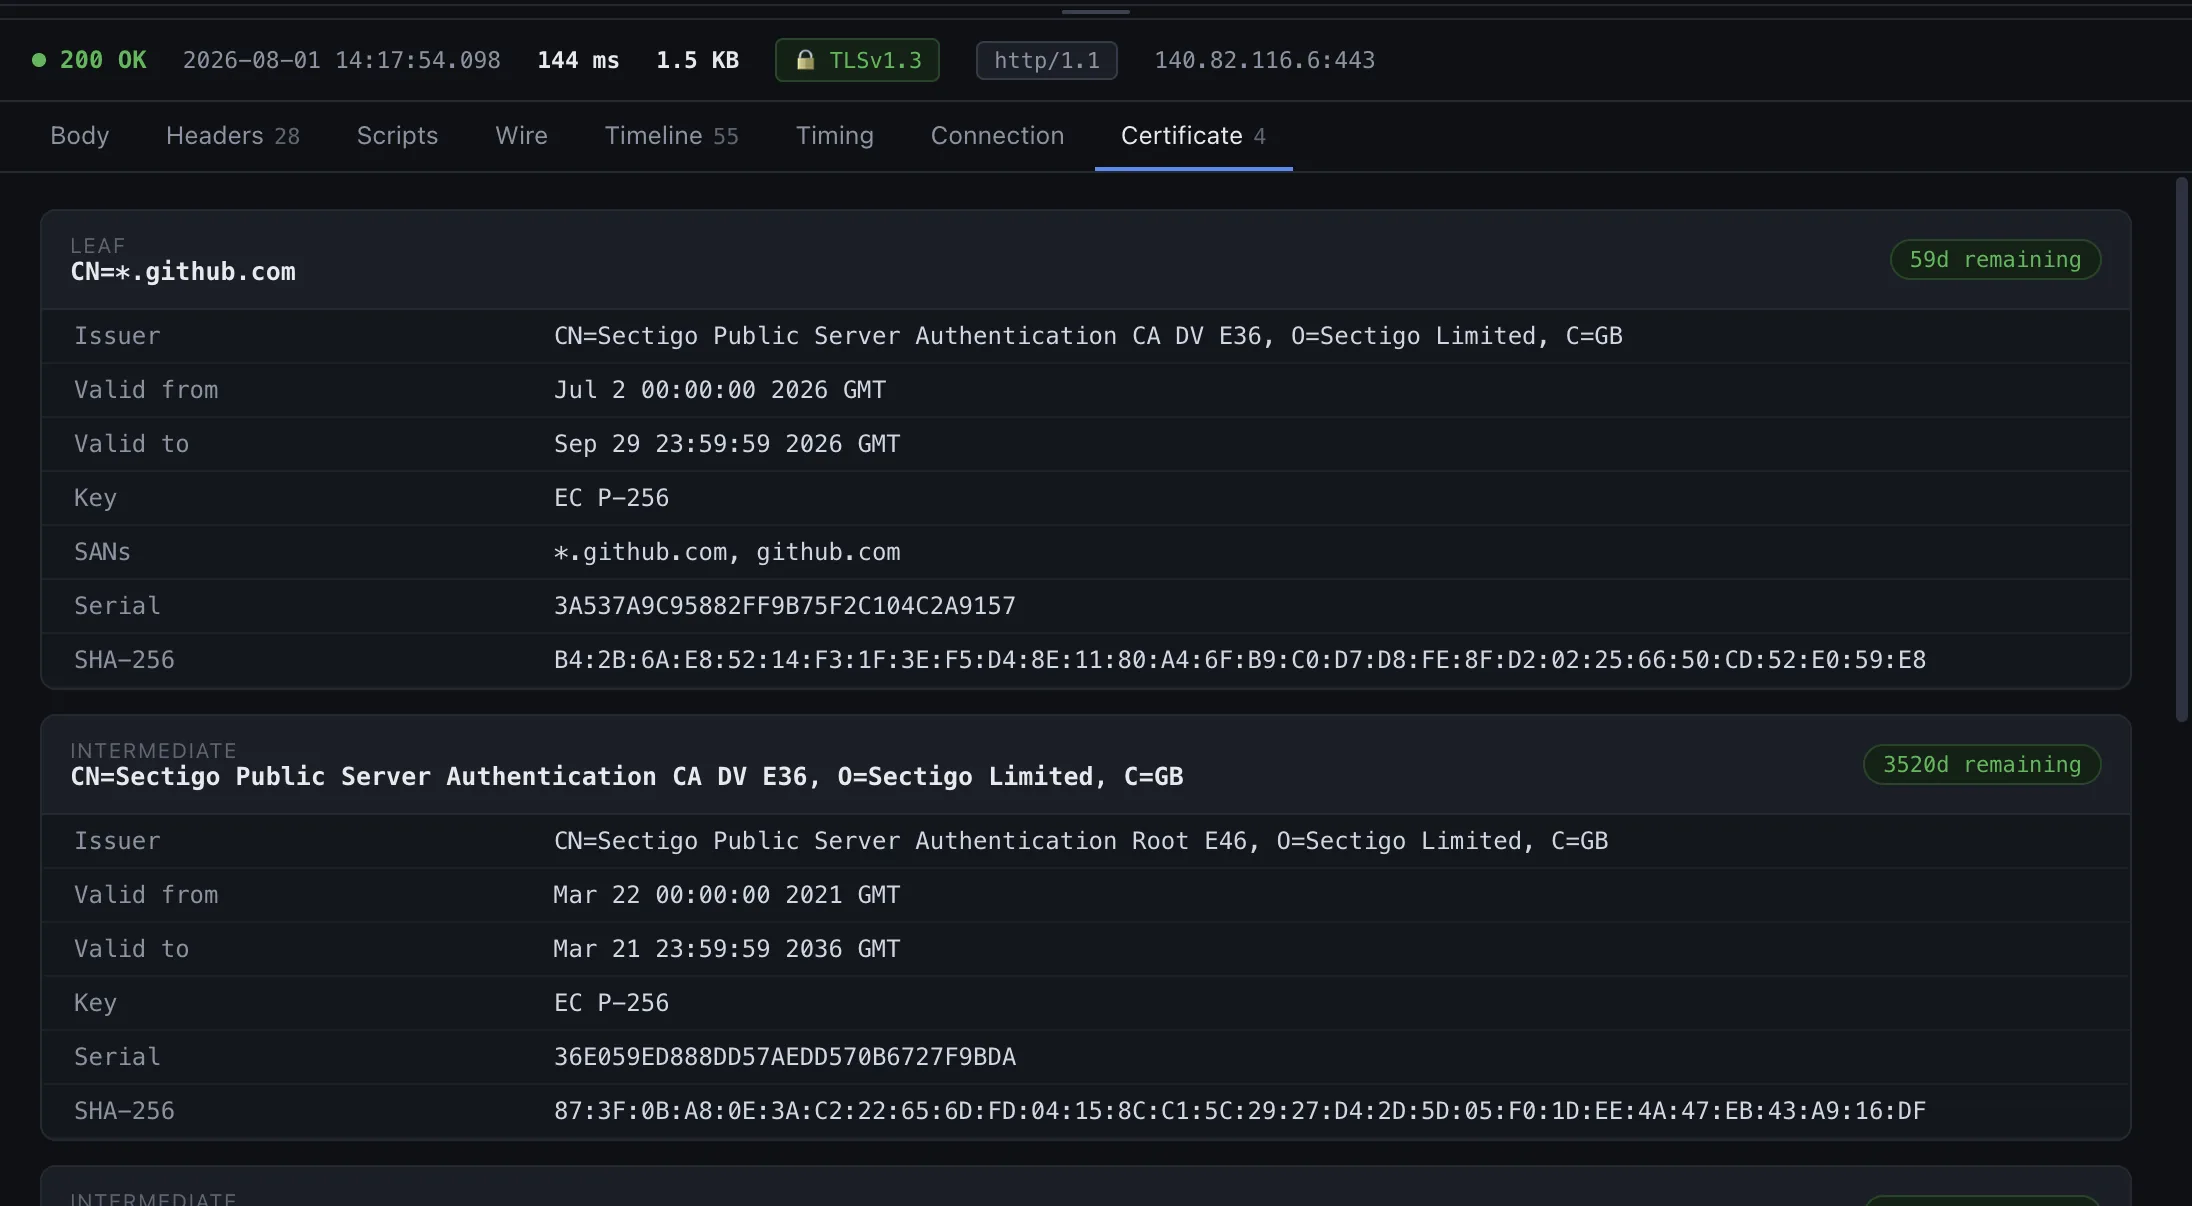Open the Timing tab
The height and width of the screenshot is (1206, 2192).
coord(835,136)
